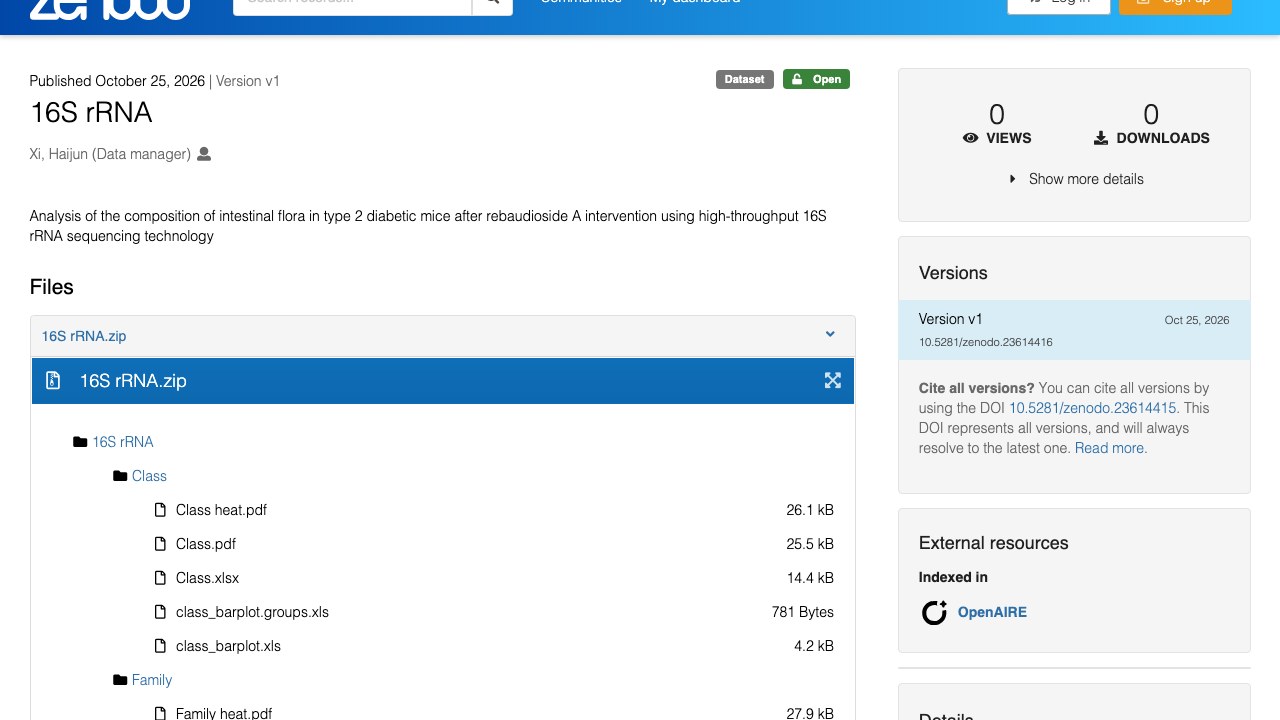Screen dimensions: 1280x720
Task: Collapse the 16S rRNA.zip file panel chevron
Action: click(x=830, y=334)
